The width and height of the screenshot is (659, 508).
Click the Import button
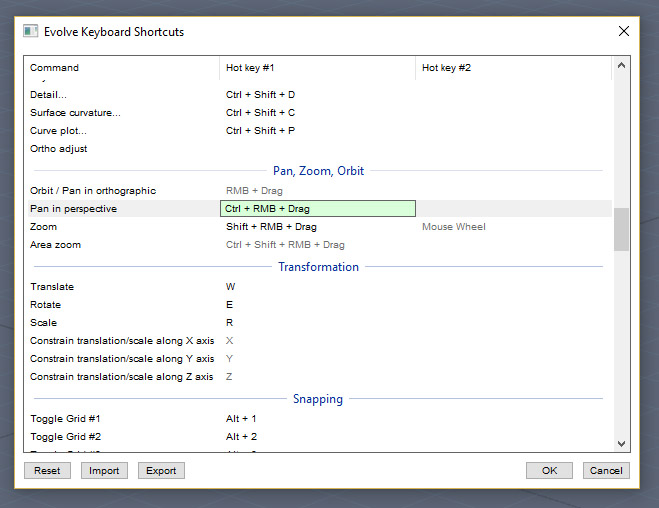pos(104,471)
